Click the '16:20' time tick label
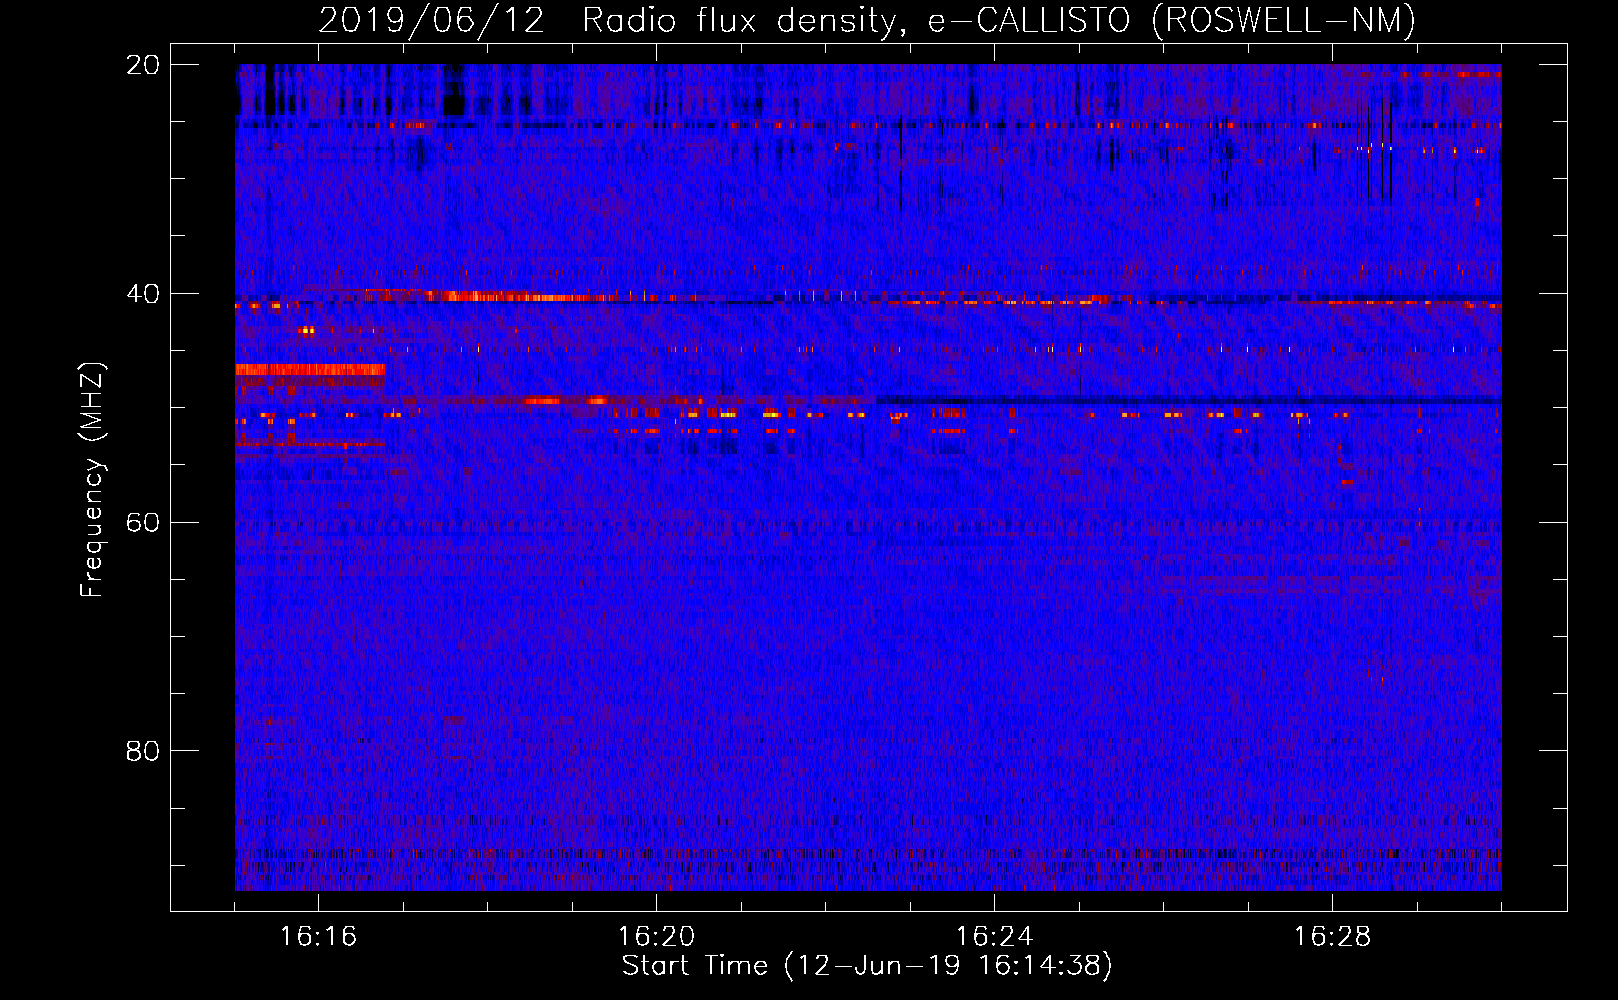 click(x=656, y=937)
